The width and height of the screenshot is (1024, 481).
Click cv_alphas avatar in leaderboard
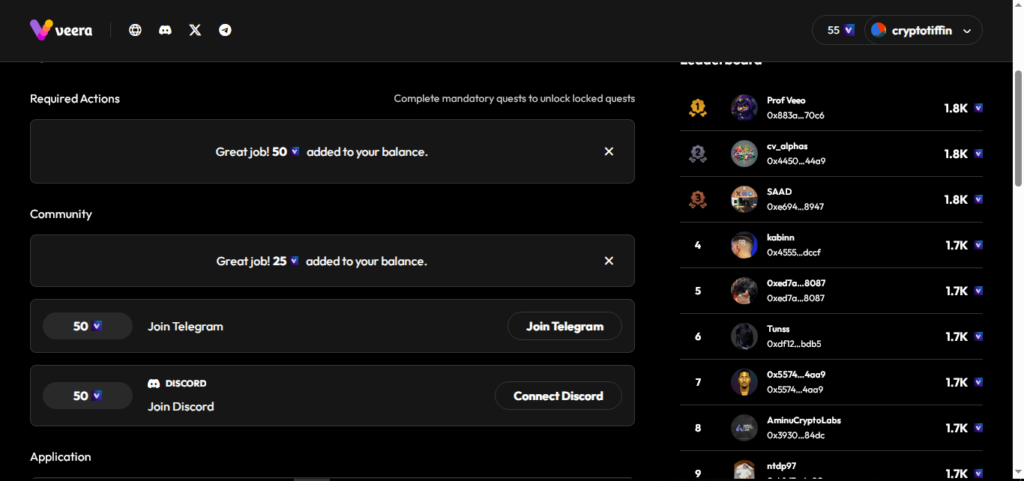744,153
